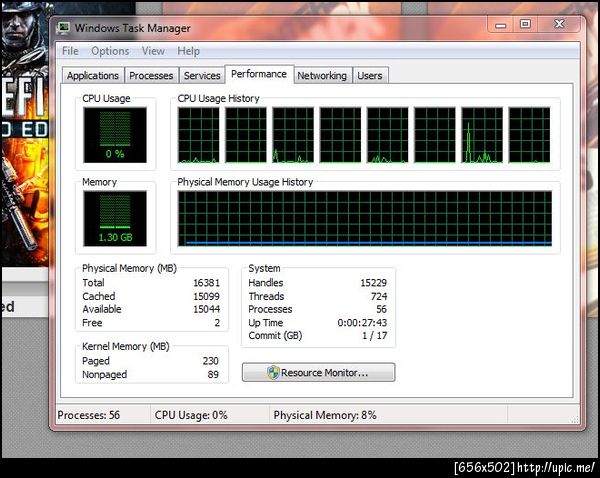Click the first CPU usage history graph
The height and width of the screenshot is (478, 600).
(199, 135)
